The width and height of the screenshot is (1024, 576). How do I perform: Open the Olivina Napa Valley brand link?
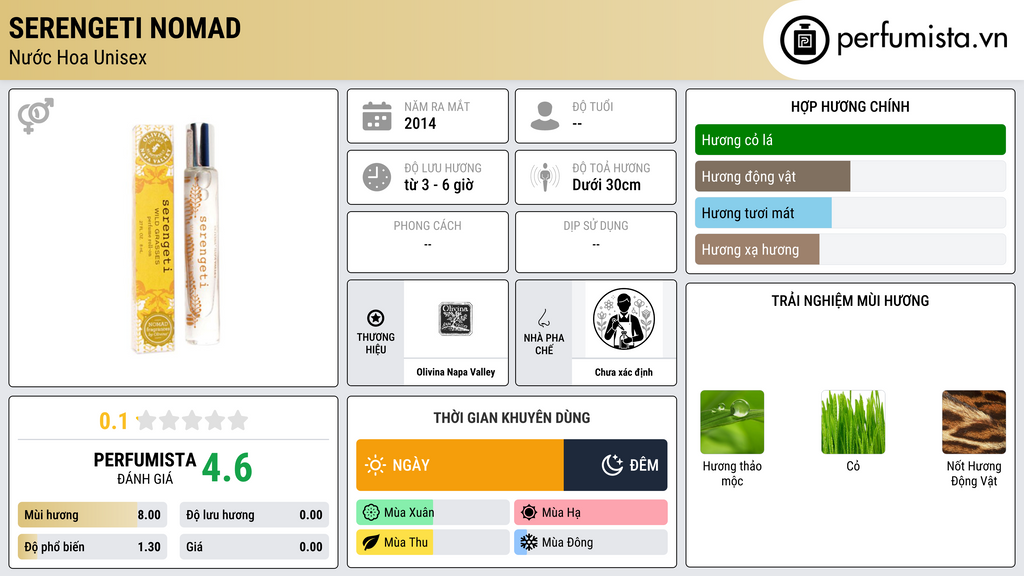pyautogui.click(x=456, y=372)
